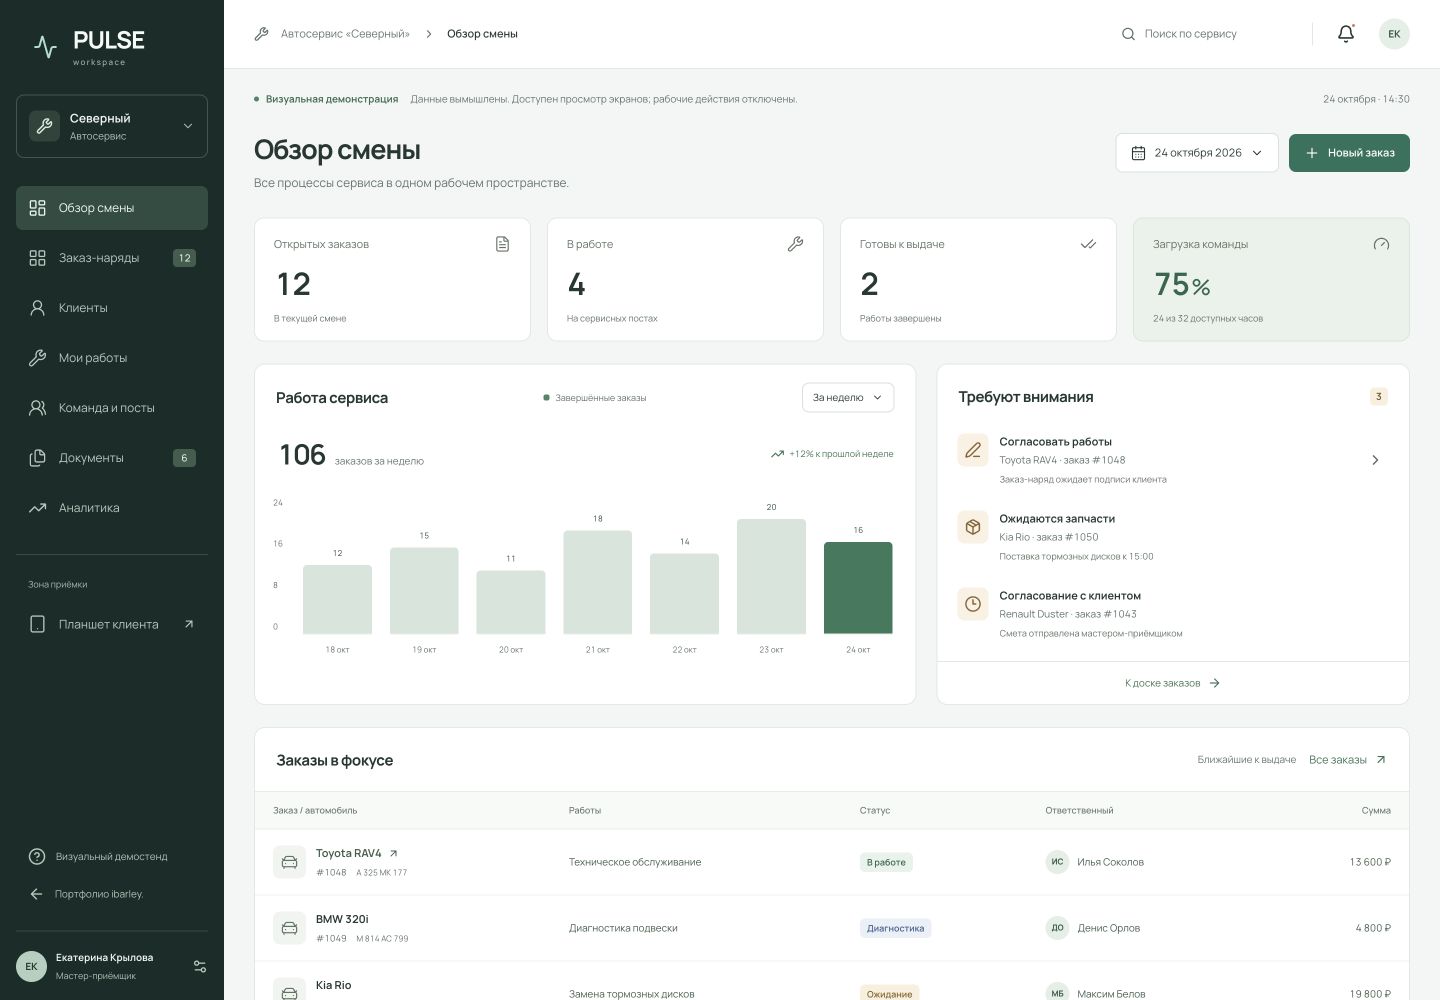Click the box icon for Ожидаются запчасти

(973, 527)
